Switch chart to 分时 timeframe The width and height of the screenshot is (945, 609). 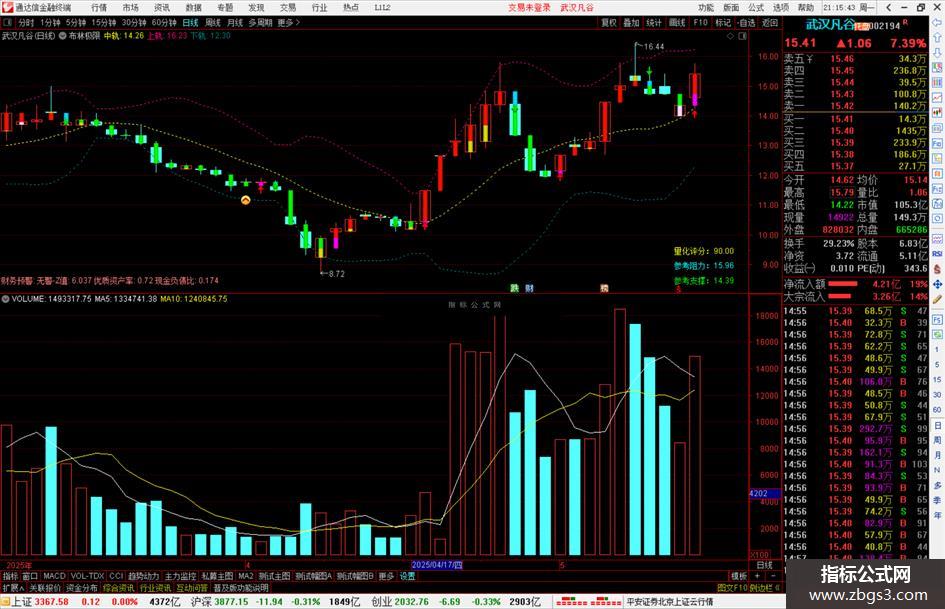pyautogui.click(x=26, y=23)
